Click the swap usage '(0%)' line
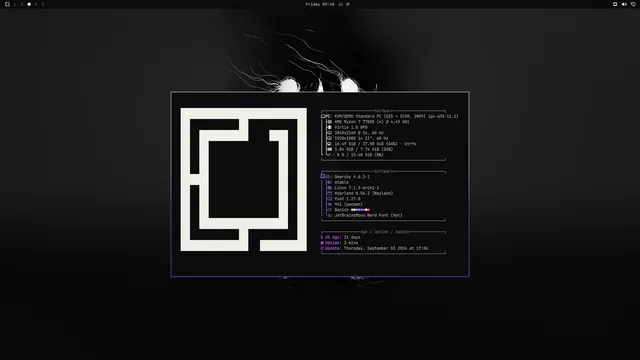The width and height of the screenshot is (640, 360). click(x=360, y=155)
